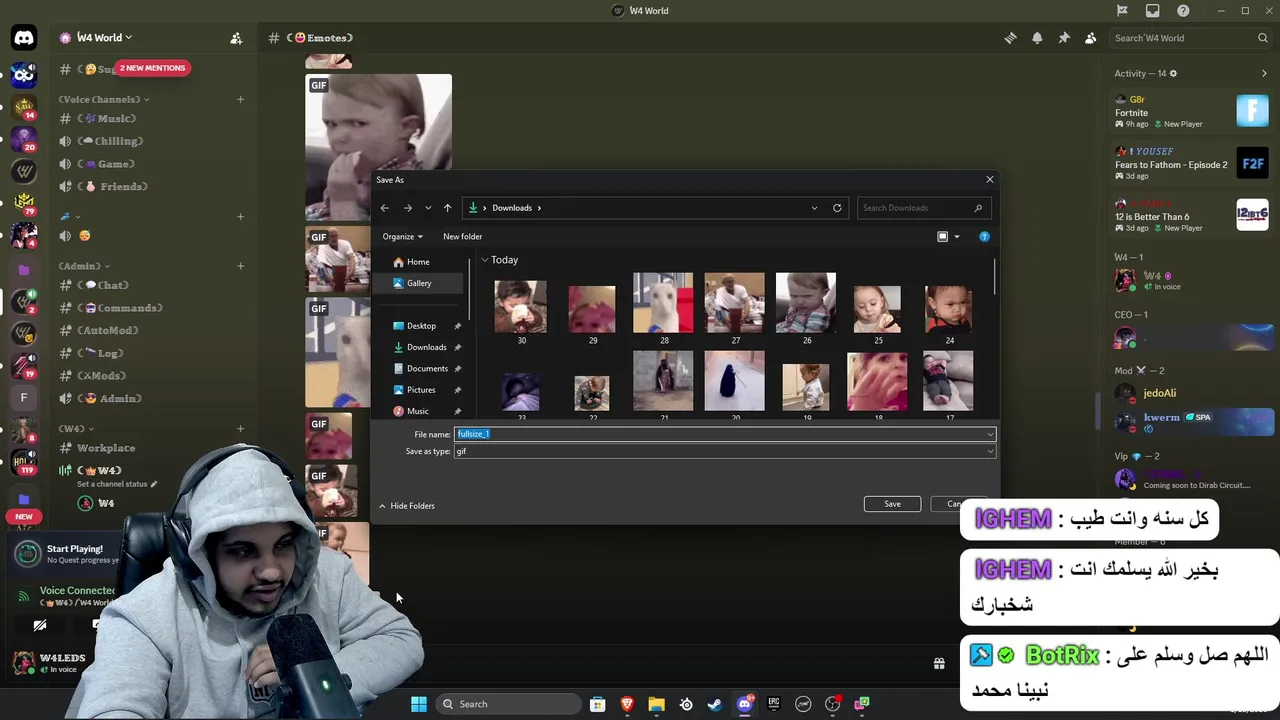
Task: Open the Organize menu
Action: pos(402,237)
